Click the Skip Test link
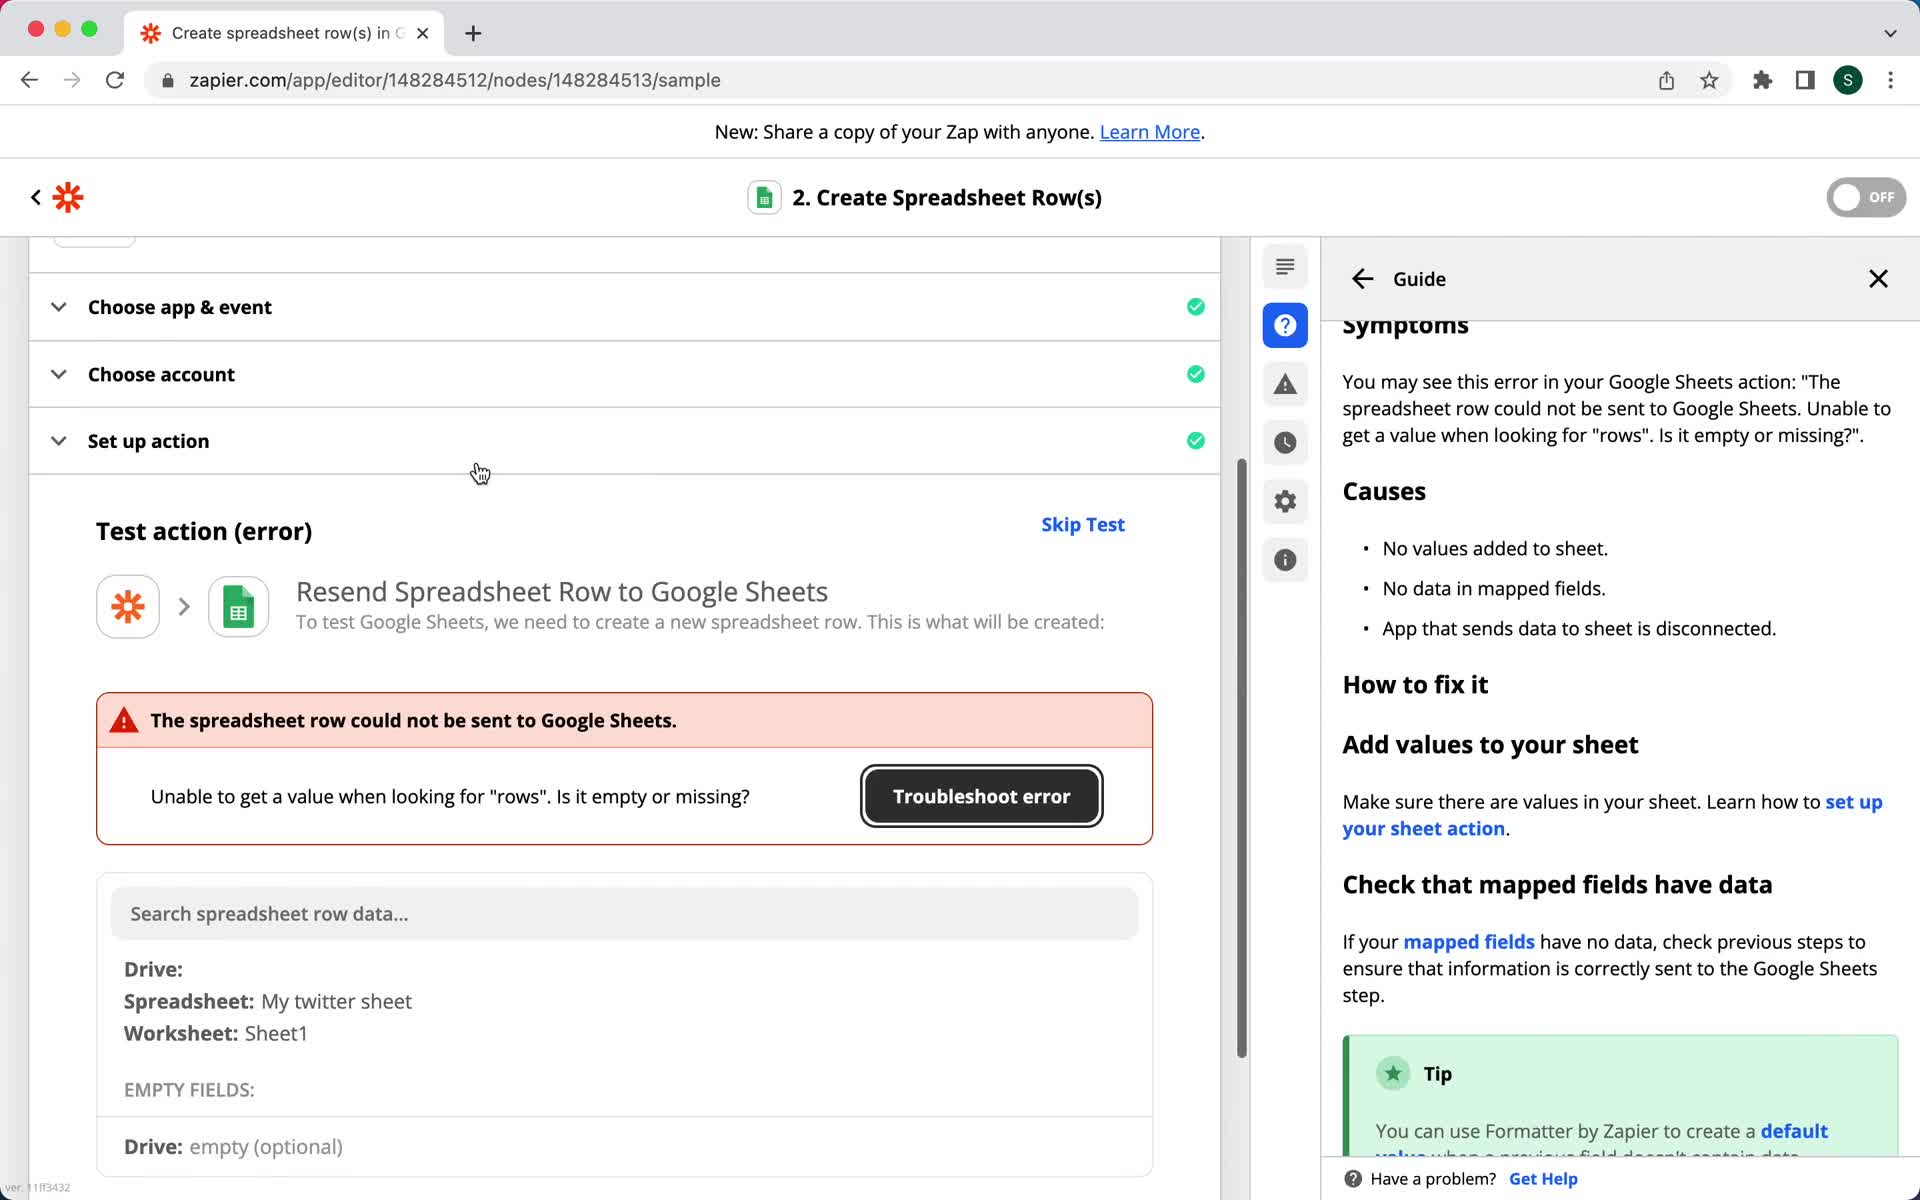 (1082, 524)
